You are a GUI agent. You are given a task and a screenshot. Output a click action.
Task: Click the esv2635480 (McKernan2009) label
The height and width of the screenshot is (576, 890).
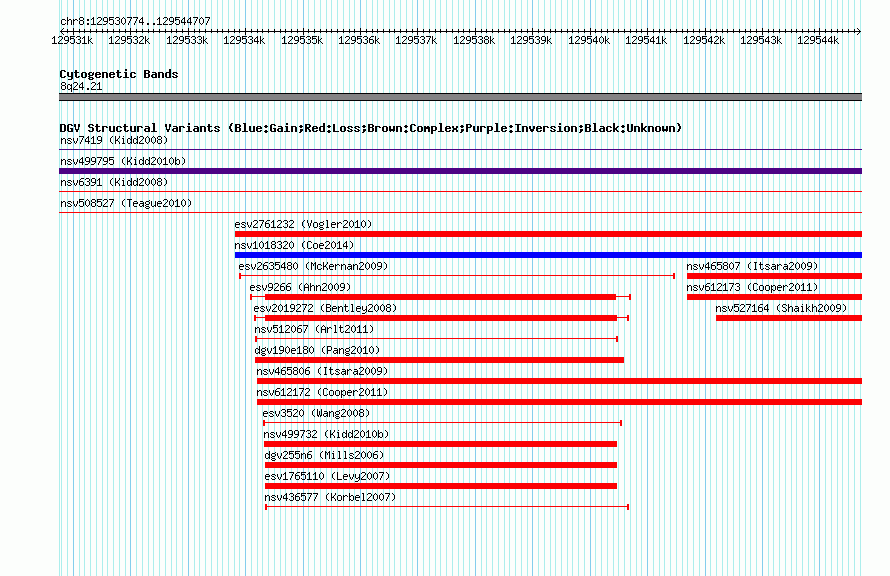point(313,266)
